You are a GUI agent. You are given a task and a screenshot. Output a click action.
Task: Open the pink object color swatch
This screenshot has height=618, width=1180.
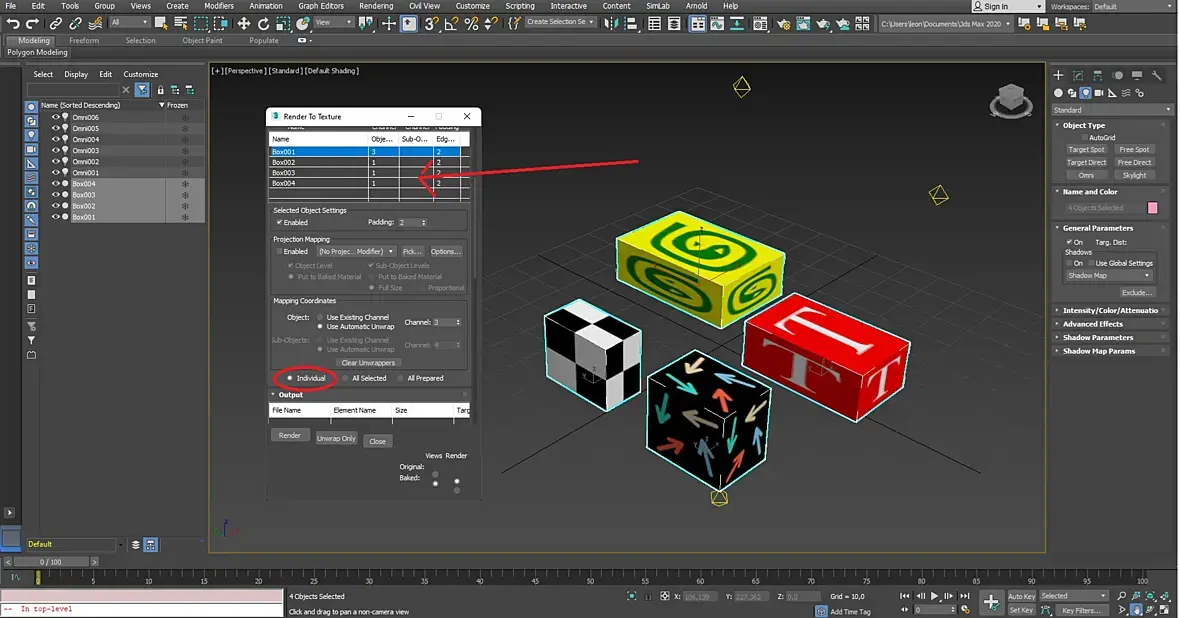coord(1152,208)
